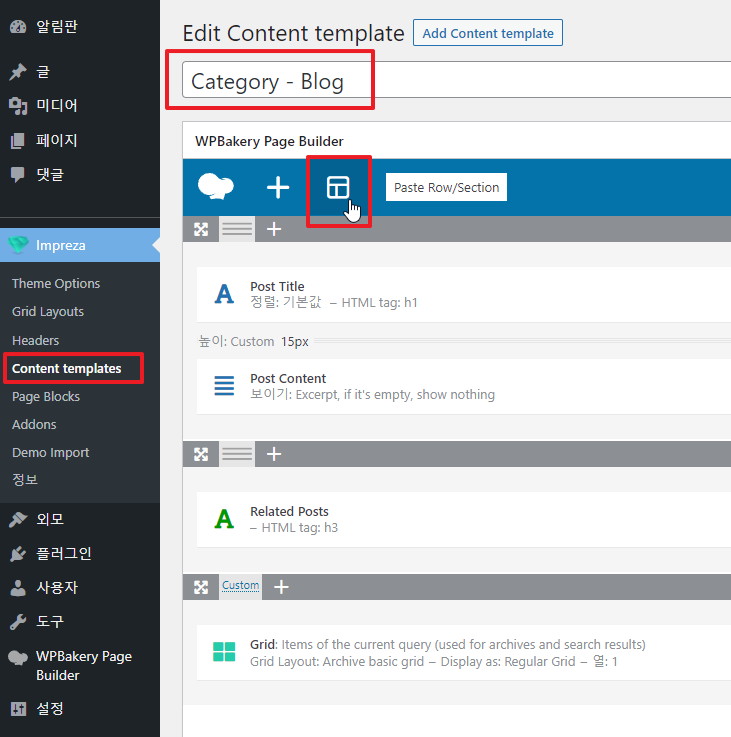This screenshot has height=737, width=731.
Task: Open the Templates icon in blue toolbar
Action: tap(338, 188)
